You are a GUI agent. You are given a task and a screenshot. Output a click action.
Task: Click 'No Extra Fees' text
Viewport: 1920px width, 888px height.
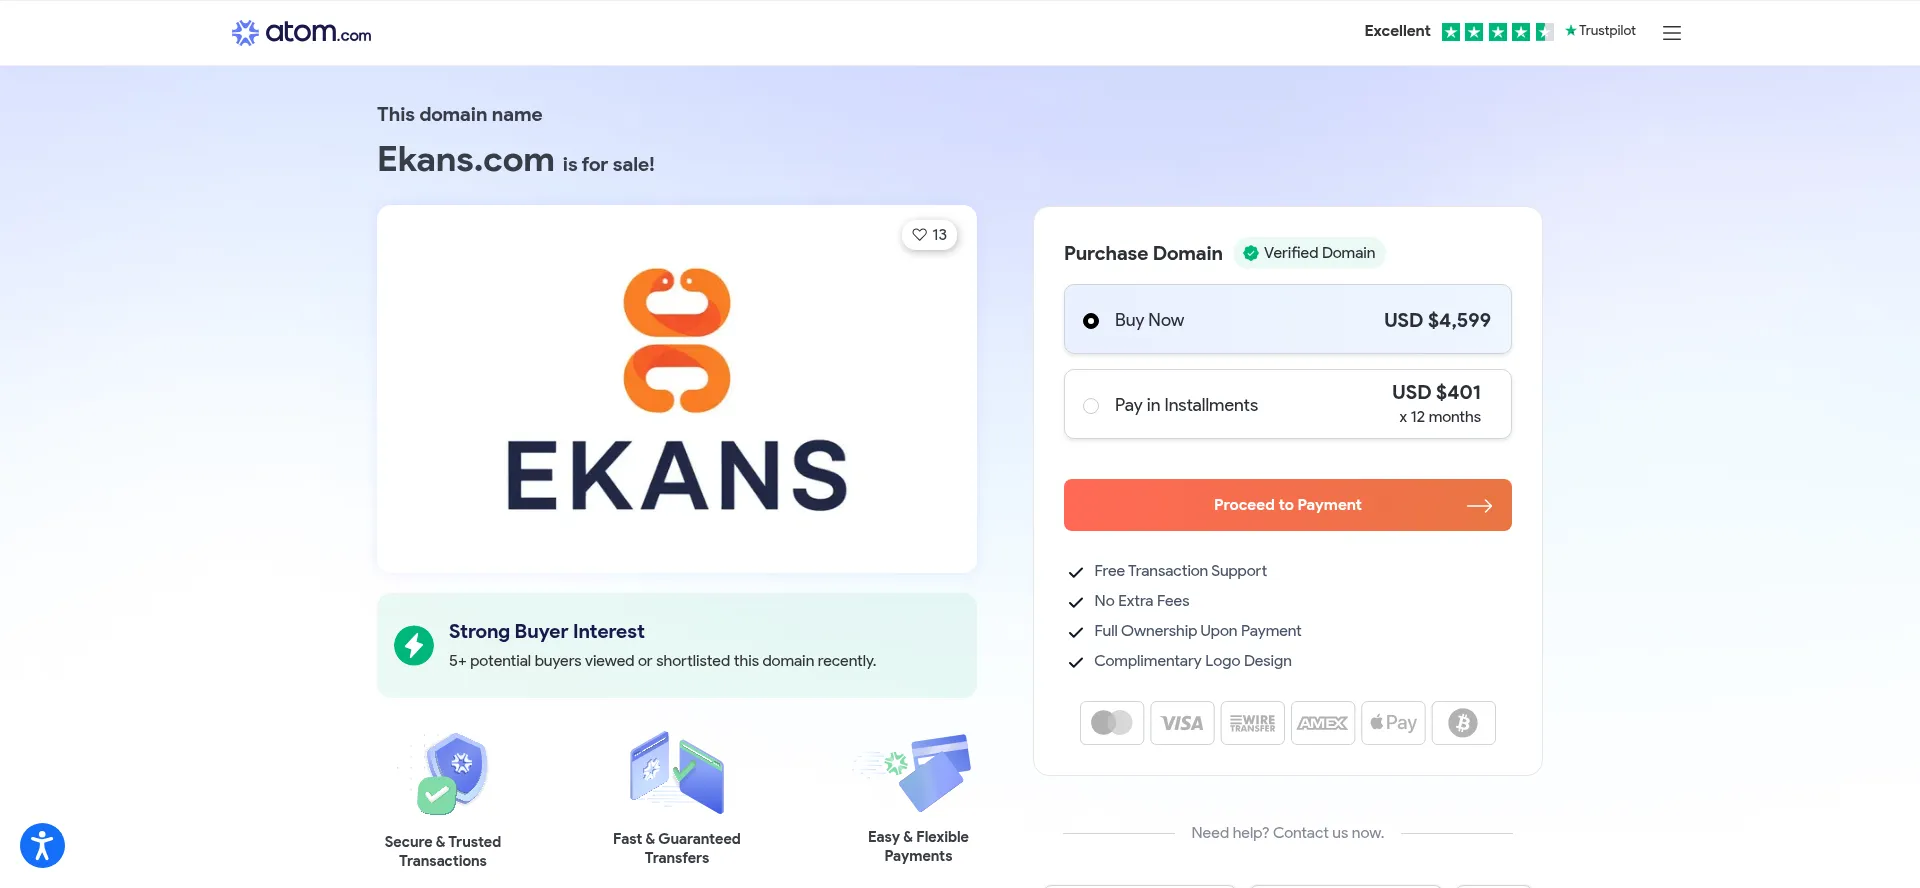1141,601
